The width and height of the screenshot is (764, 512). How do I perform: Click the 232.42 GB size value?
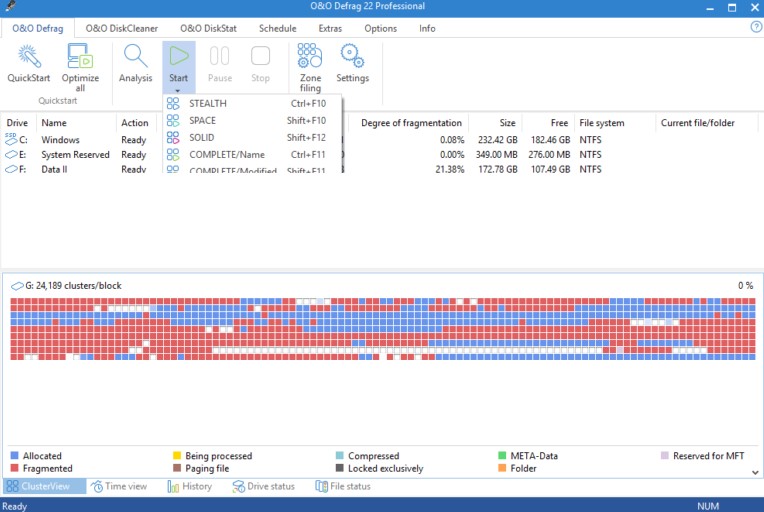[497, 140]
